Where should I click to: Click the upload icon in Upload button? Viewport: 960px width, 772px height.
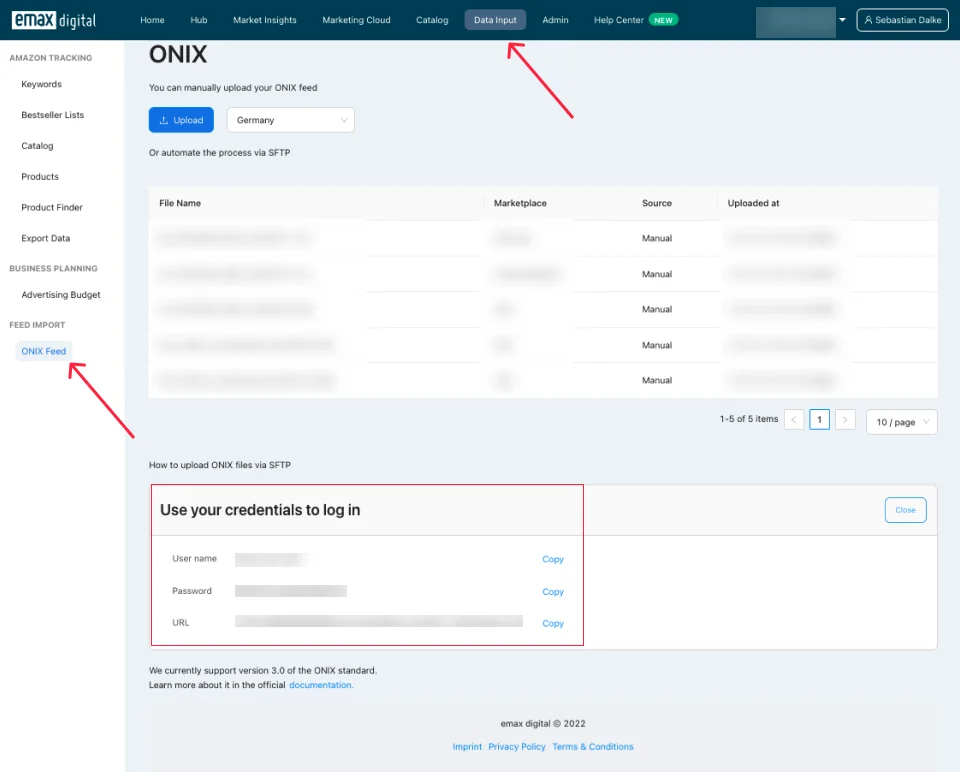point(163,121)
